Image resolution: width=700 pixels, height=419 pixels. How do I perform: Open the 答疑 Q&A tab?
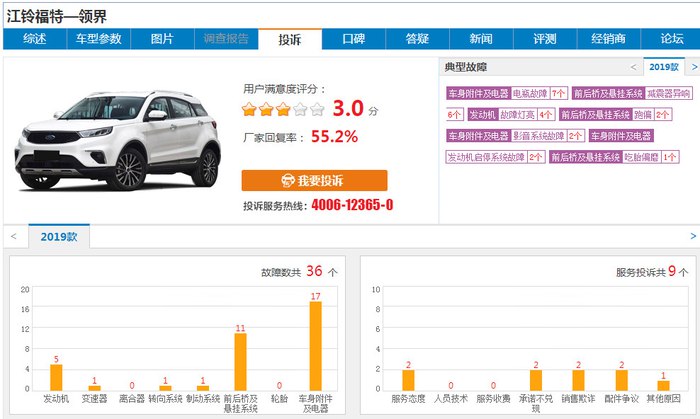pos(417,39)
